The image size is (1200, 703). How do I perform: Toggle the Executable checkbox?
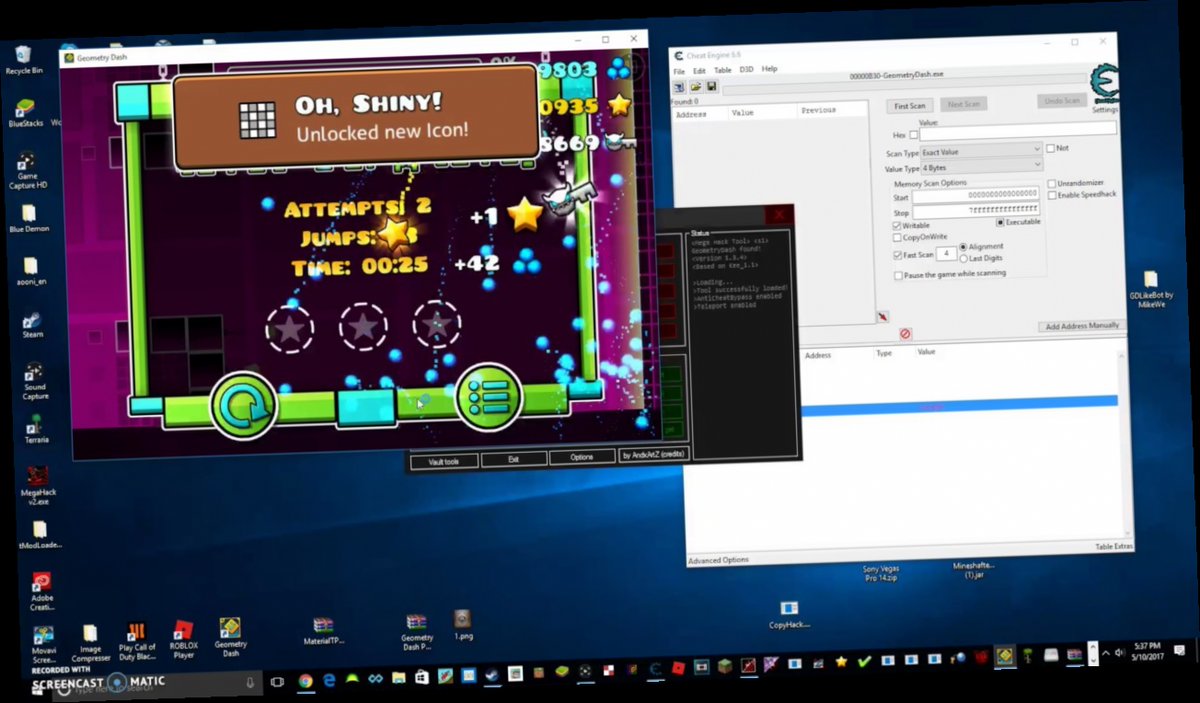click(x=999, y=222)
